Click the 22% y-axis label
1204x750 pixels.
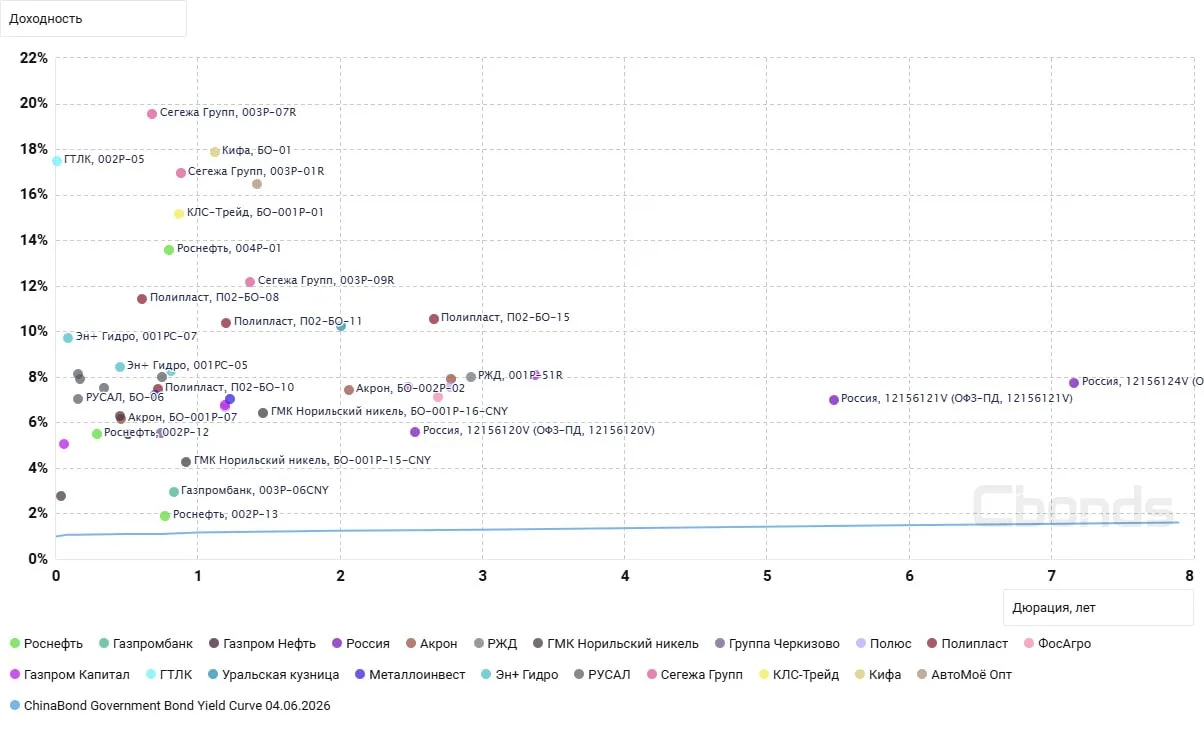[34, 58]
